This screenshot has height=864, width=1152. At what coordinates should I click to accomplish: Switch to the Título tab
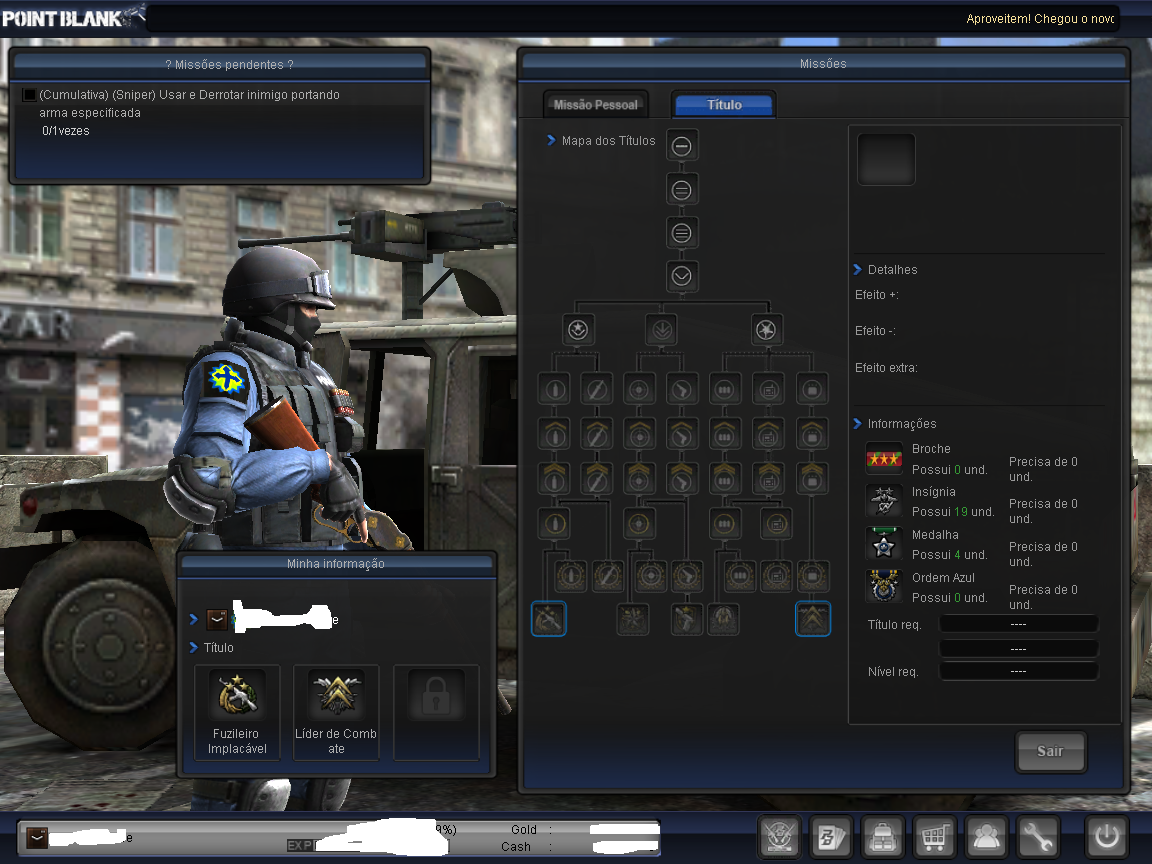point(724,104)
